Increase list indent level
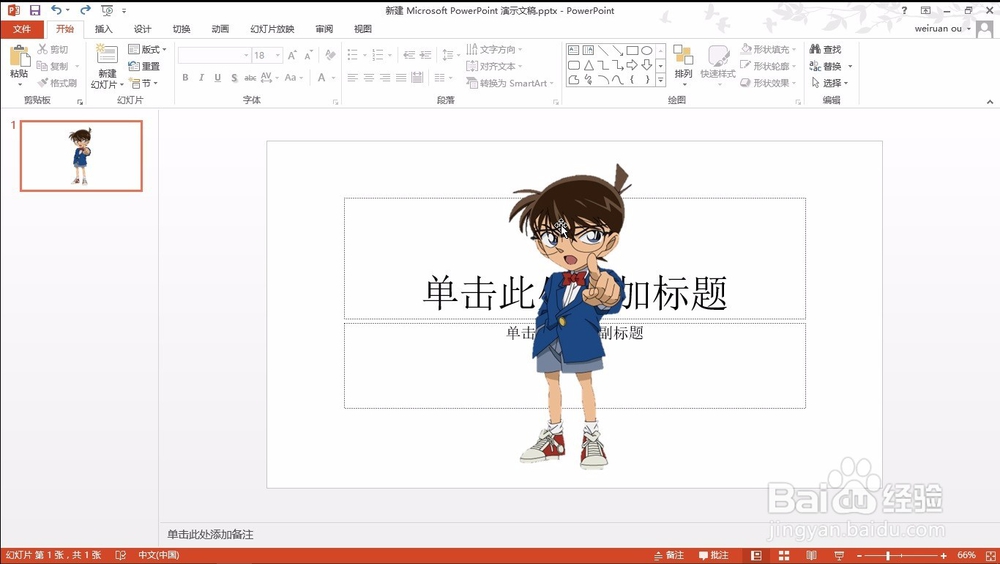 click(x=425, y=56)
